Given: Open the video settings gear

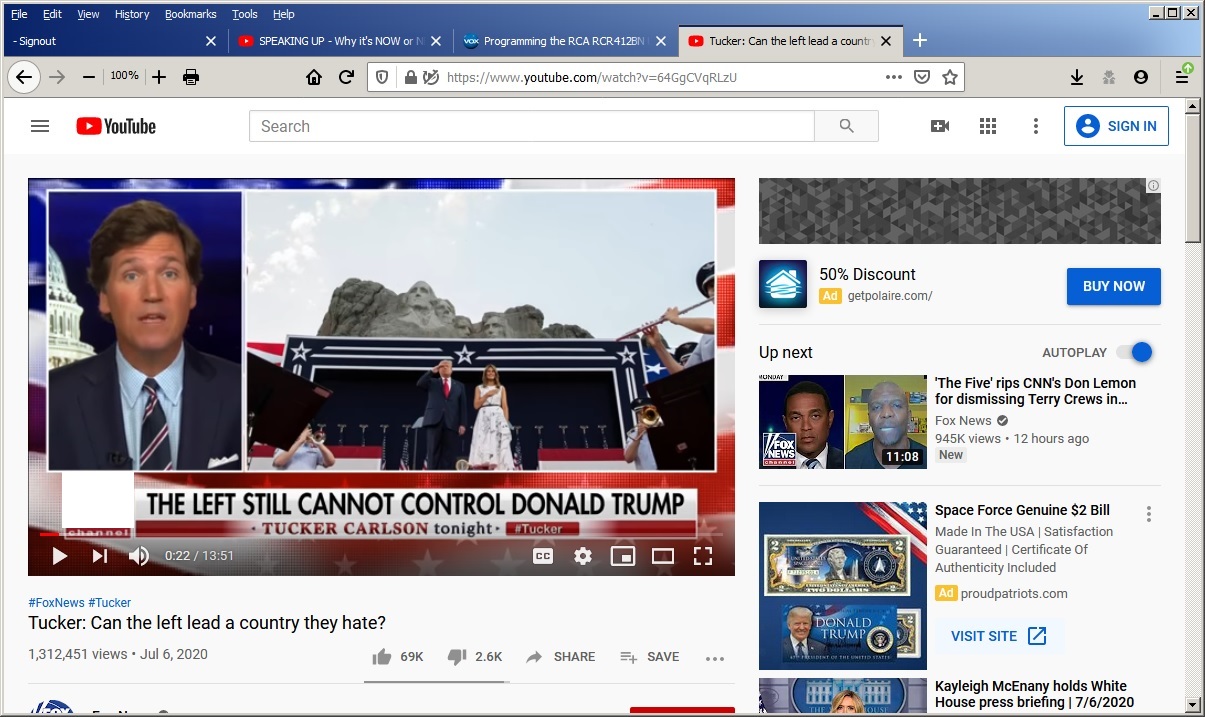Looking at the screenshot, I should pyautogui.click(x=583, y=556).
